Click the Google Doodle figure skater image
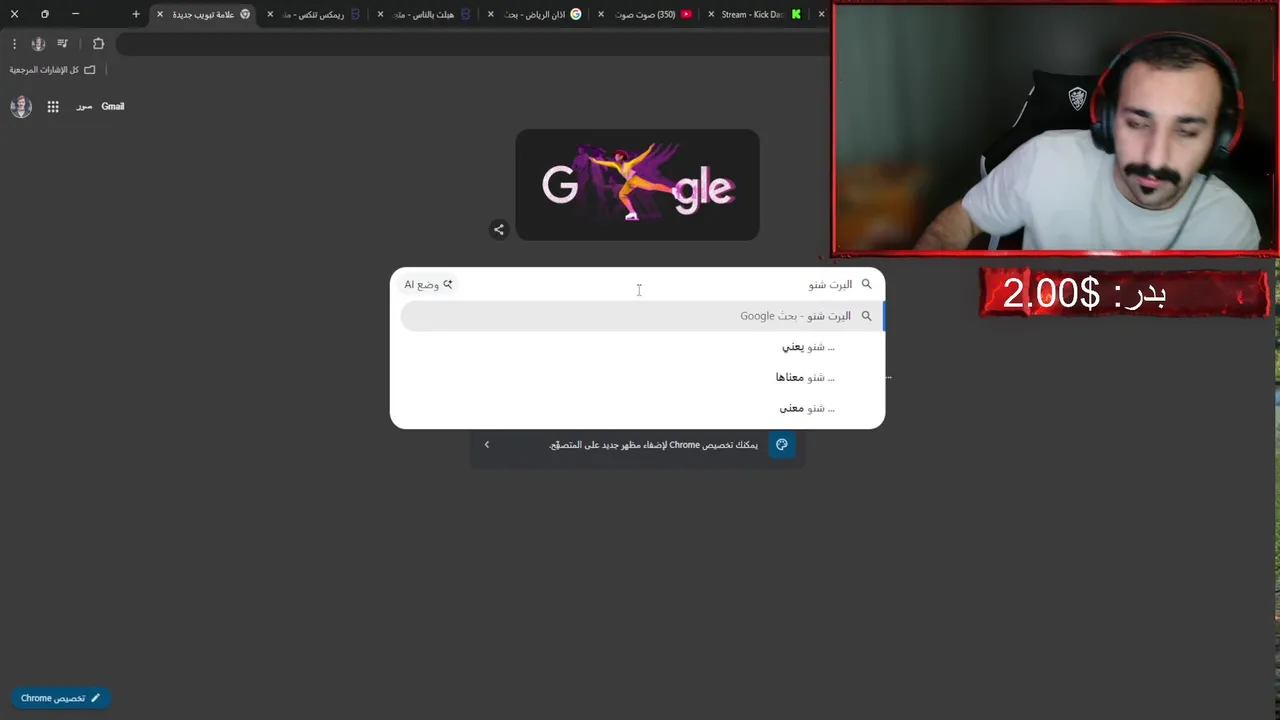 click(637, 184)
